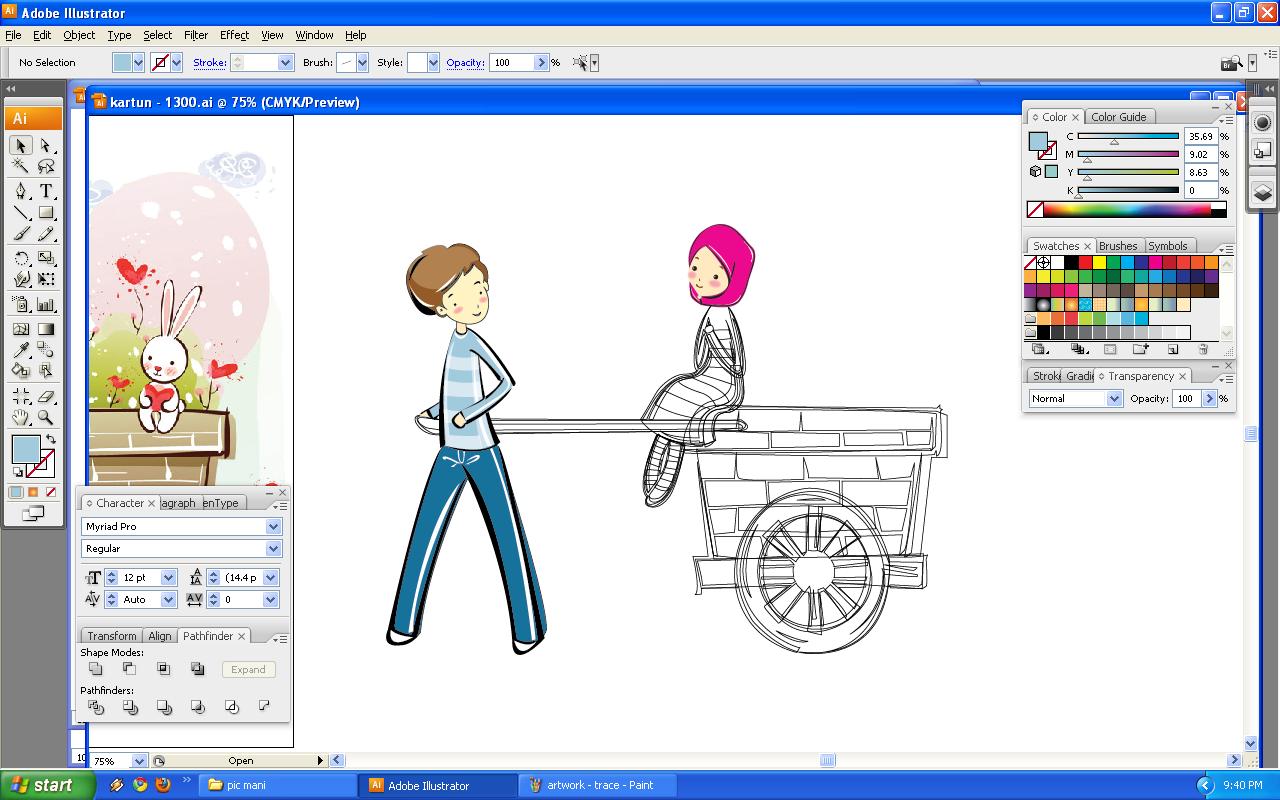Click the Opacity link in control bar
Screen dimensions: 1280x800
(x=465, y=62)
